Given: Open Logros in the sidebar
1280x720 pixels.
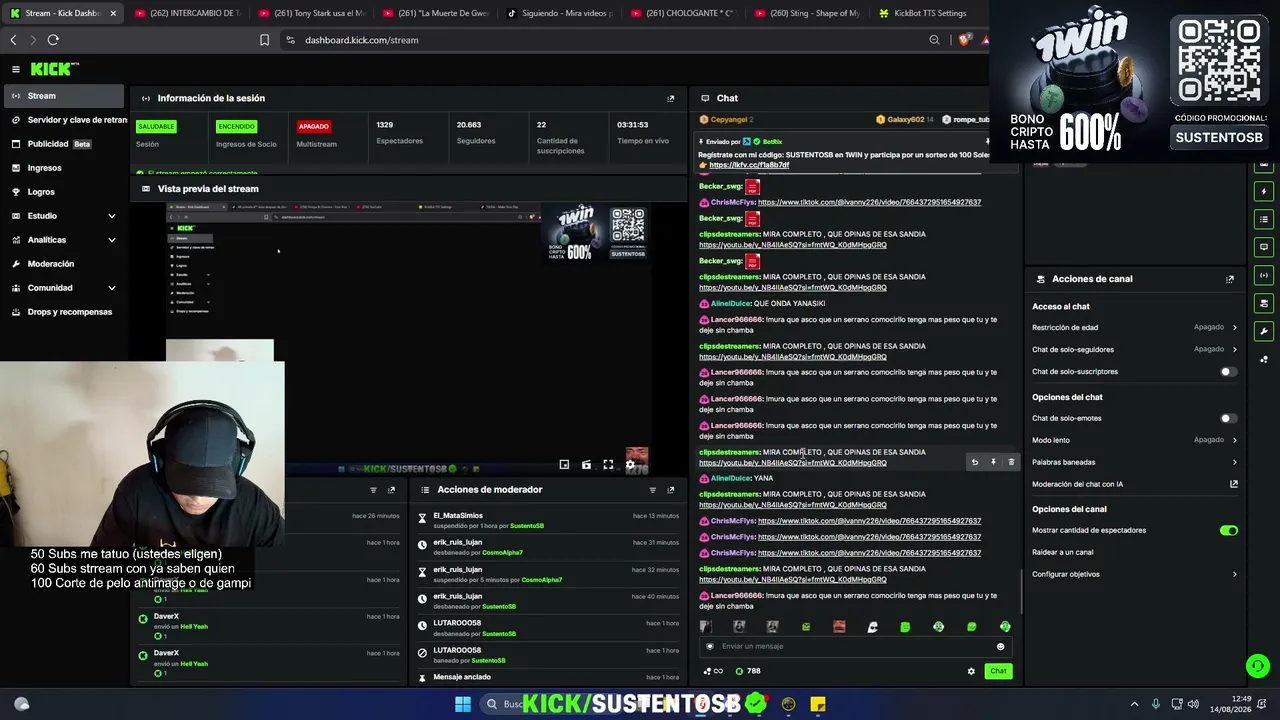Looking at the screenshot, I should click(65, 192).
